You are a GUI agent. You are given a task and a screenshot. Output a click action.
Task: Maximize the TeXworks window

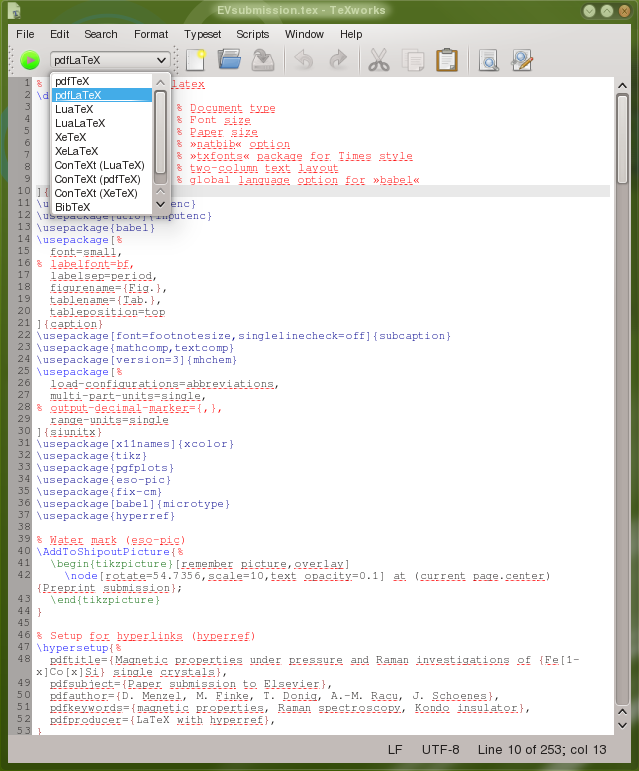[x=607, y=10]
